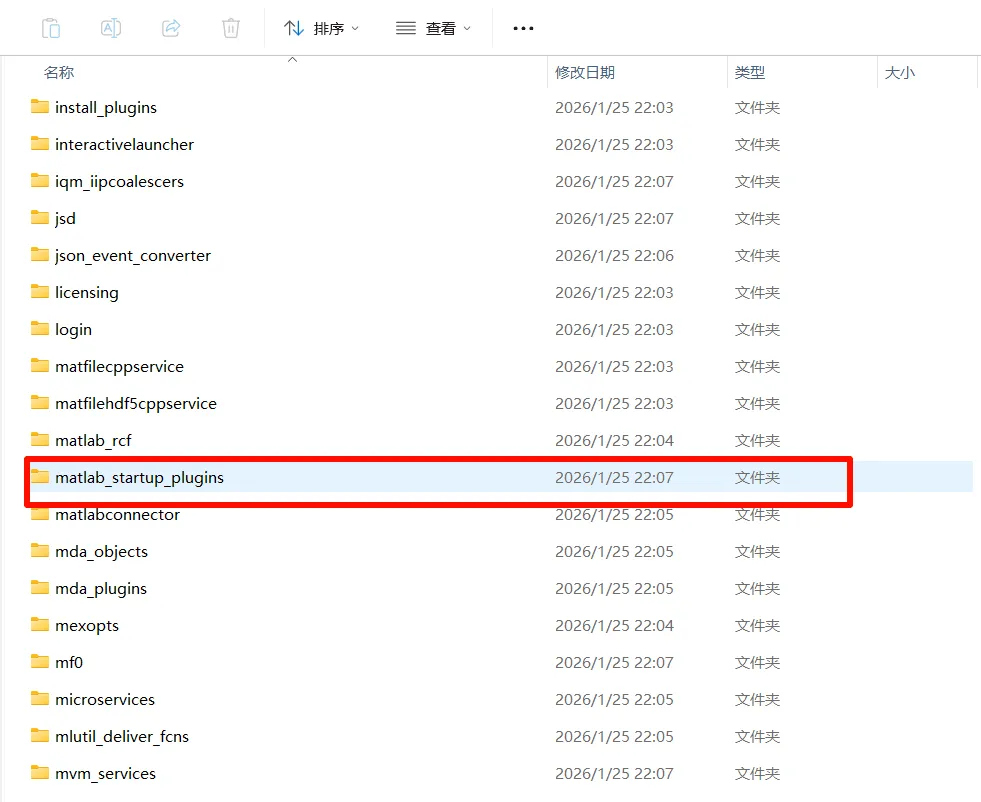Sort by the 类型 column header
Viewport: 981px width, 802px height.
750,73
